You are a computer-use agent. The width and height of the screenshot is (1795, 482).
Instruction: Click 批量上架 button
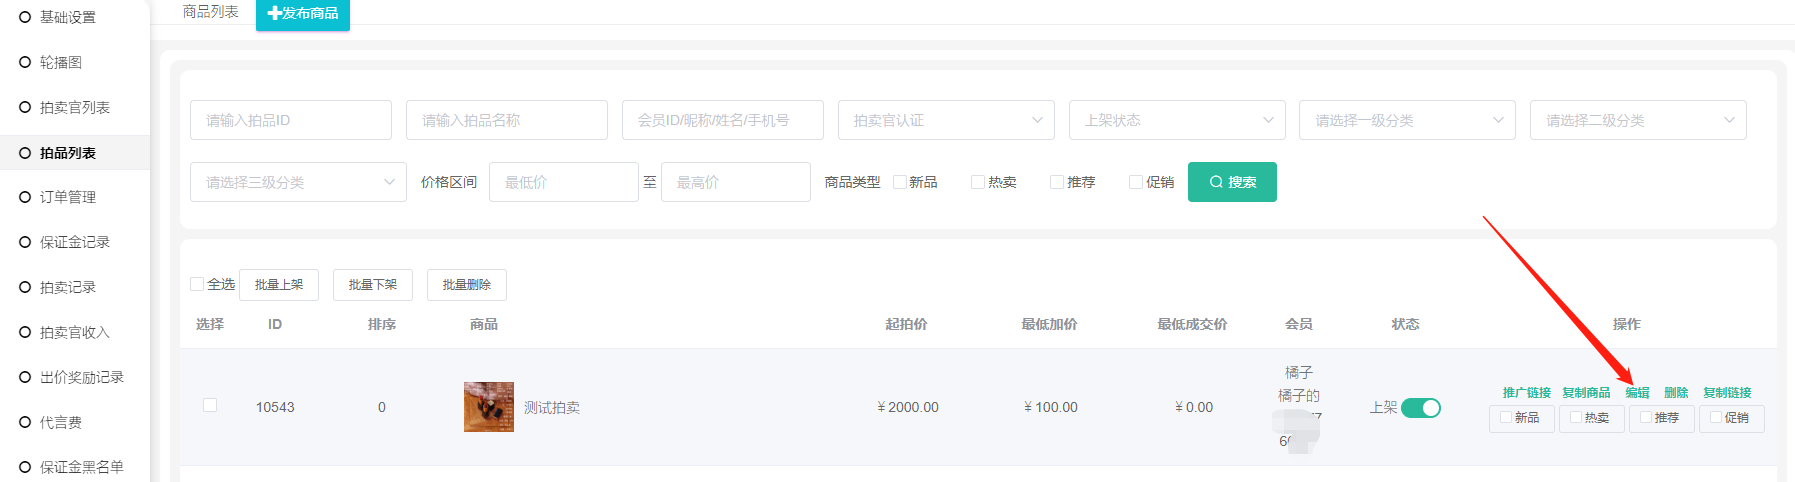pos(279,285)
